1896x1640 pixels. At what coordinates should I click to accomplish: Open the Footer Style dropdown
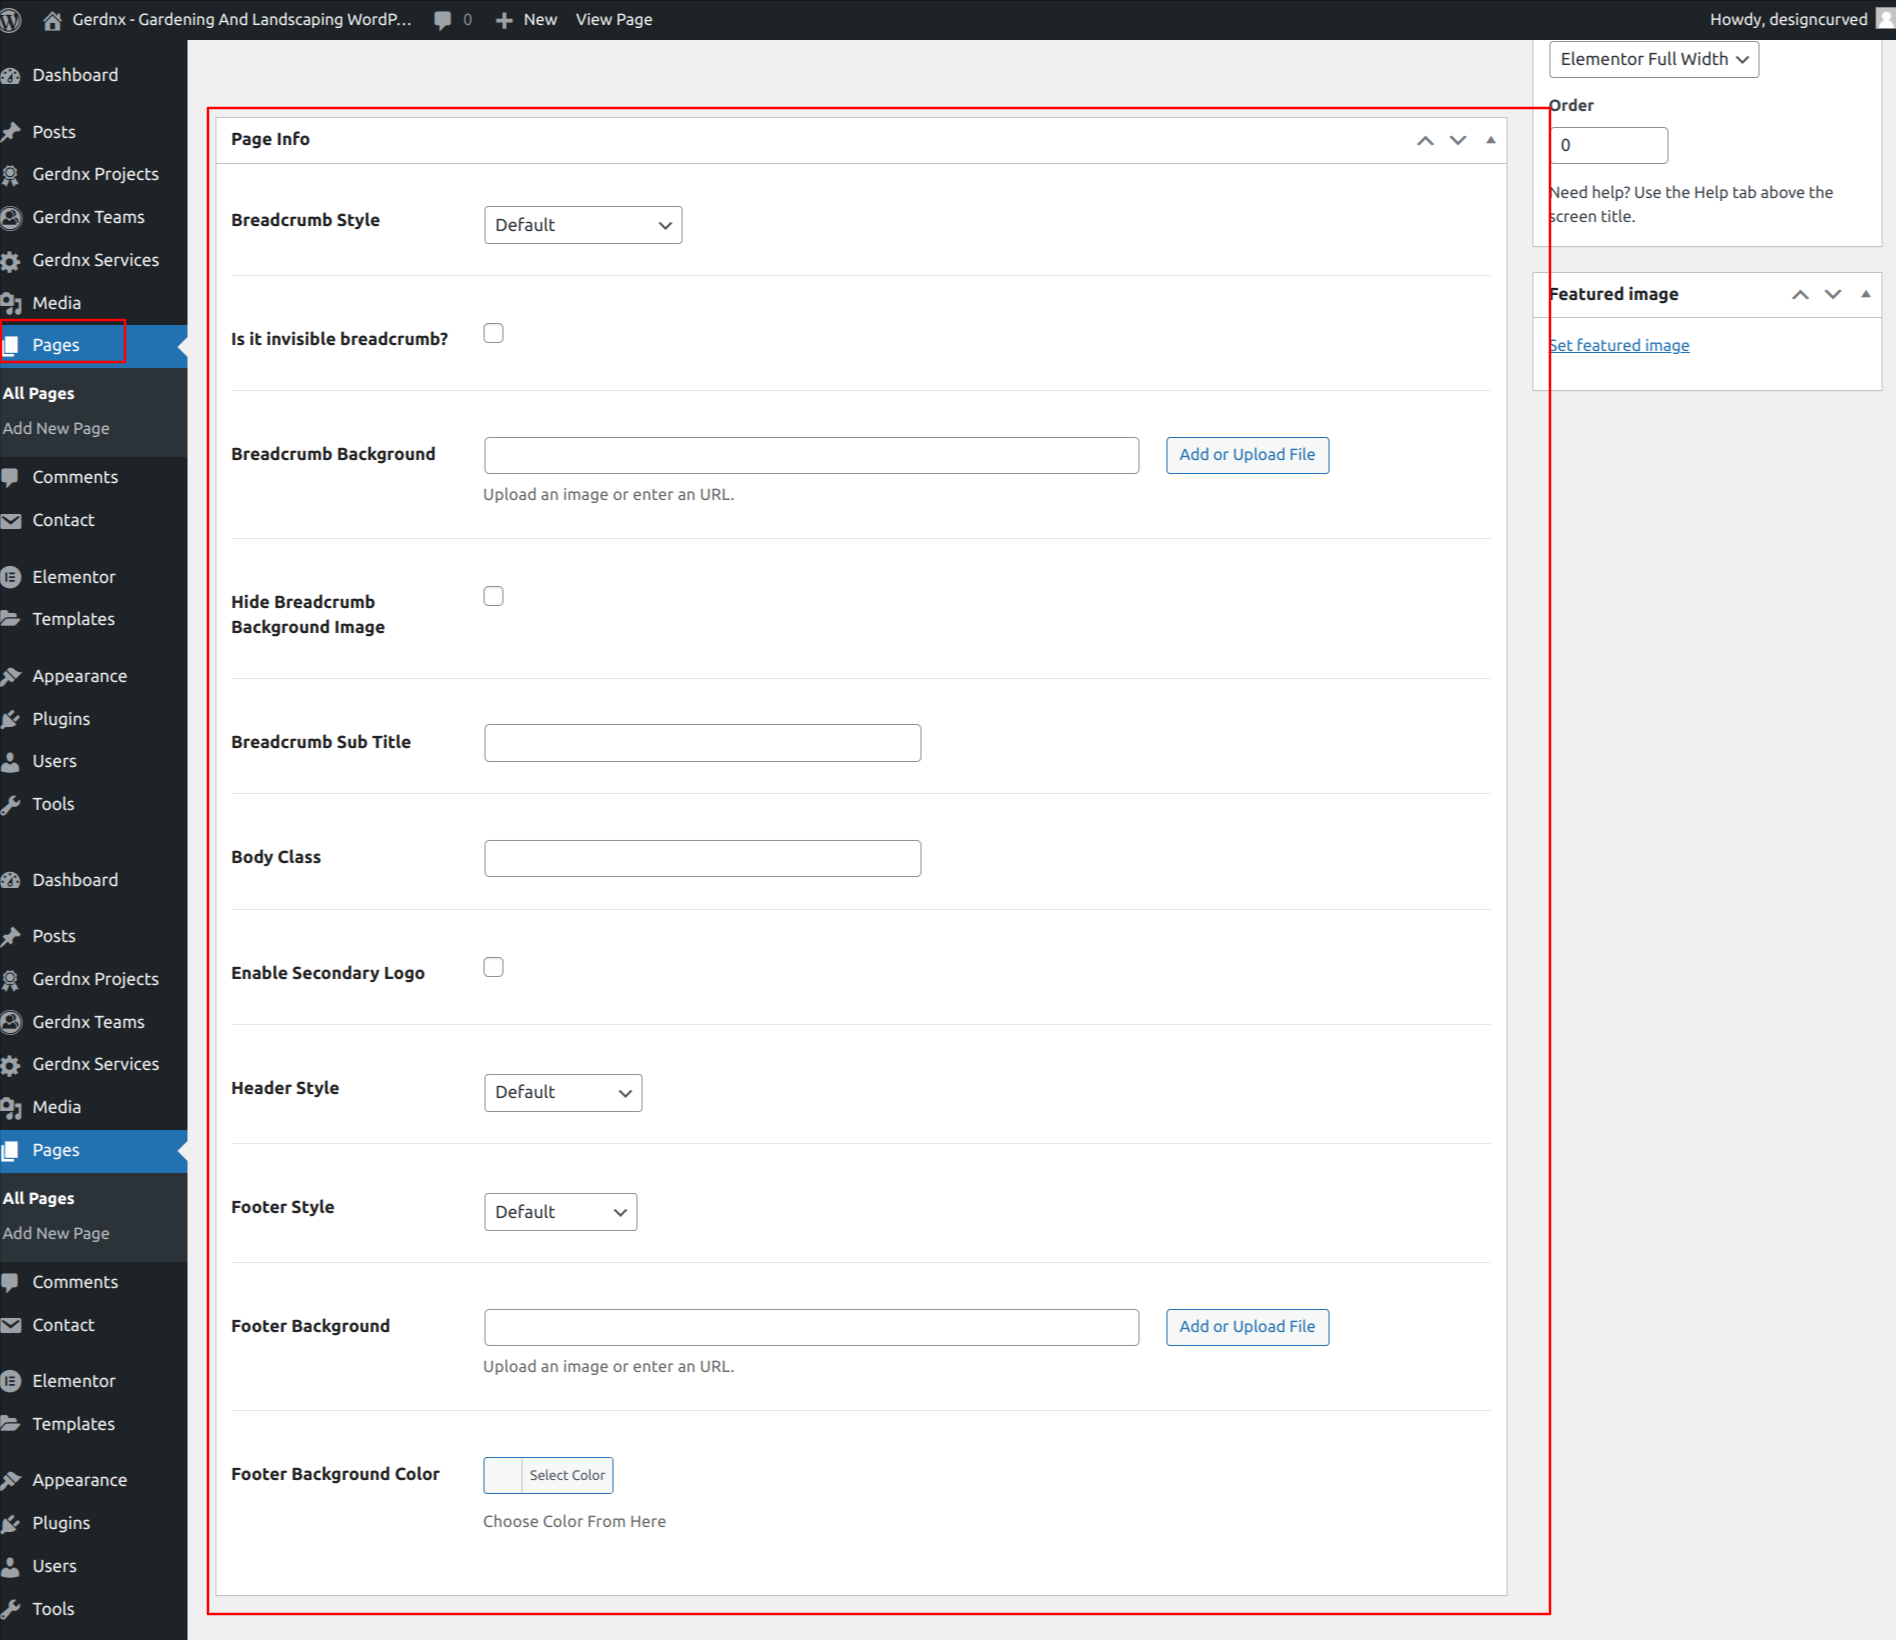560,1212
